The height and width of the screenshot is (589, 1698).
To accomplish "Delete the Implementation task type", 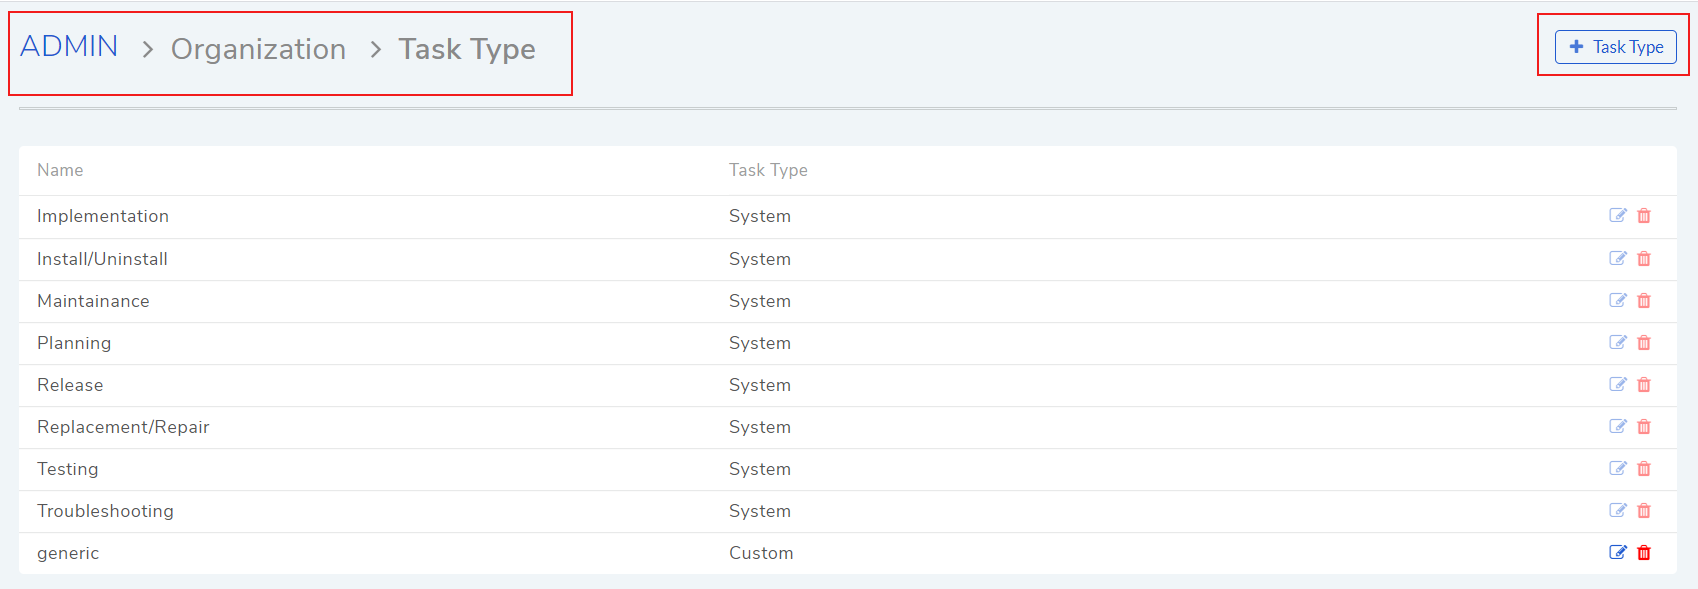I will 1644,216.
